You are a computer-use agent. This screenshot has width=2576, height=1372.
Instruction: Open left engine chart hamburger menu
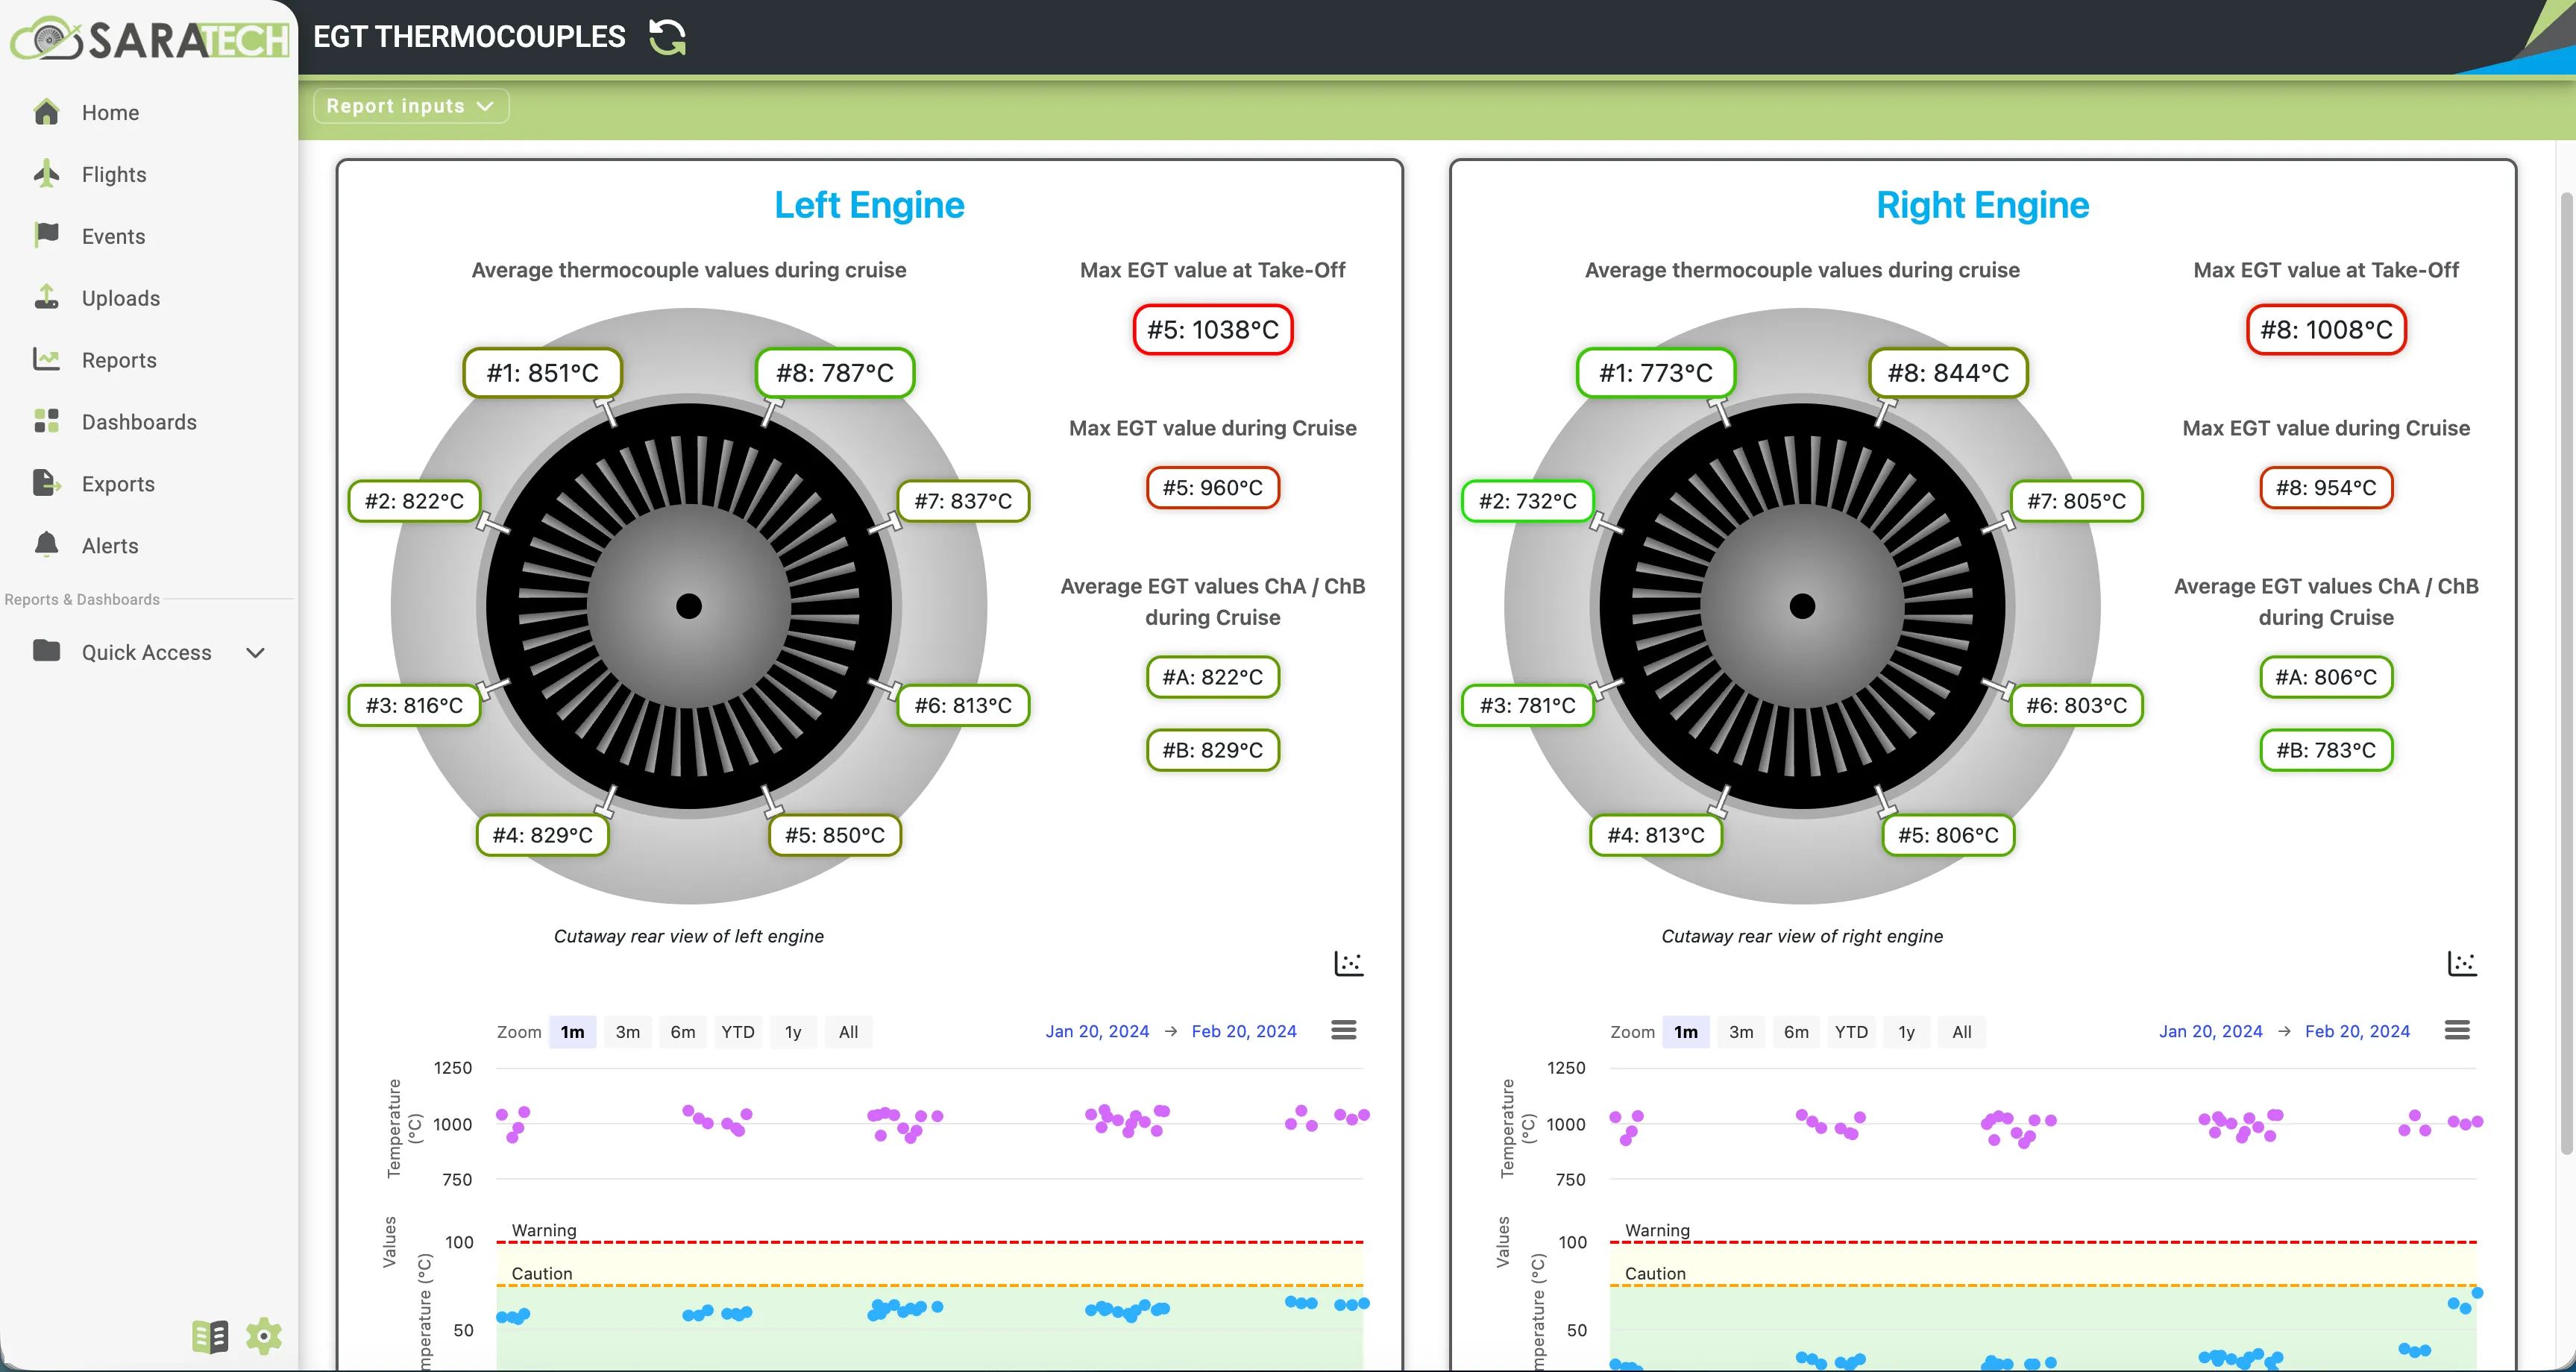[x=1344, y=1030]
